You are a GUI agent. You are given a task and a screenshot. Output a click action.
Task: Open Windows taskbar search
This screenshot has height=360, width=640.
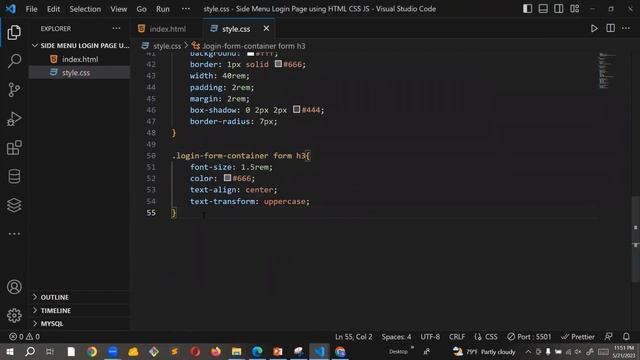pyautogui.click(x=30, y=351)
